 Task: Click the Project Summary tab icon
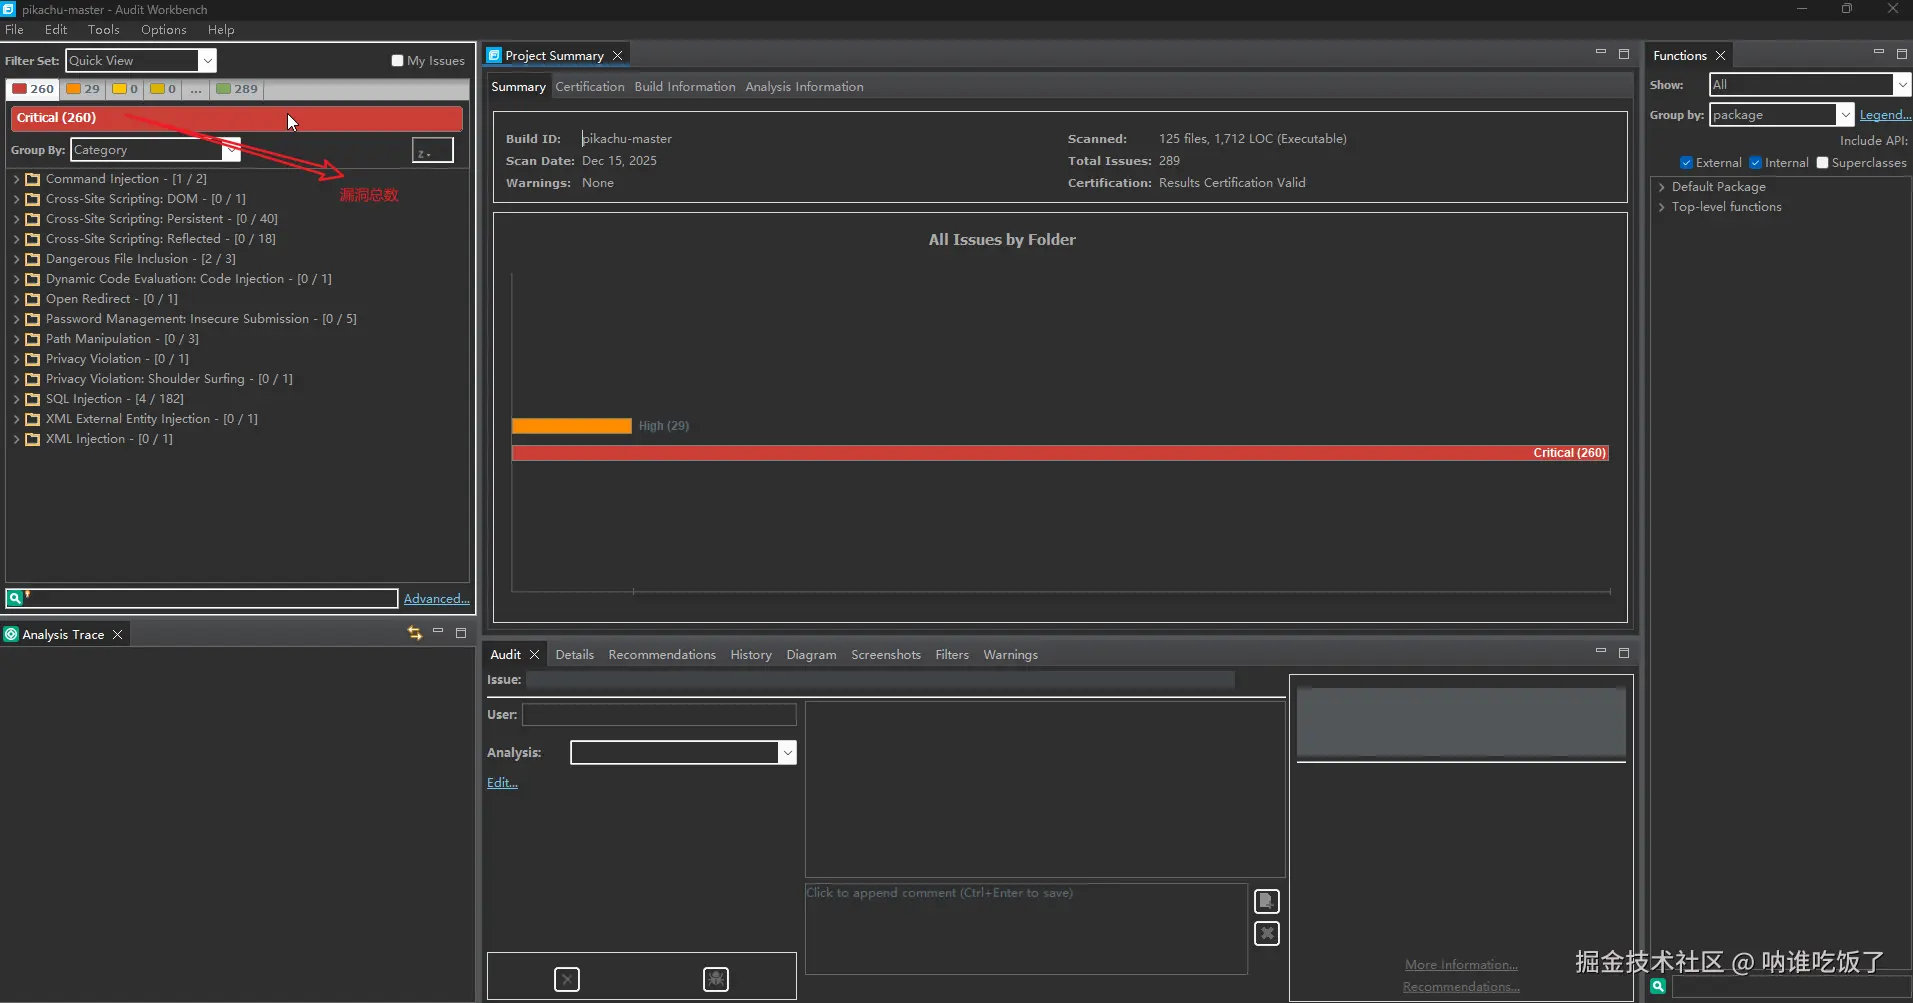[x=494, y=55]
